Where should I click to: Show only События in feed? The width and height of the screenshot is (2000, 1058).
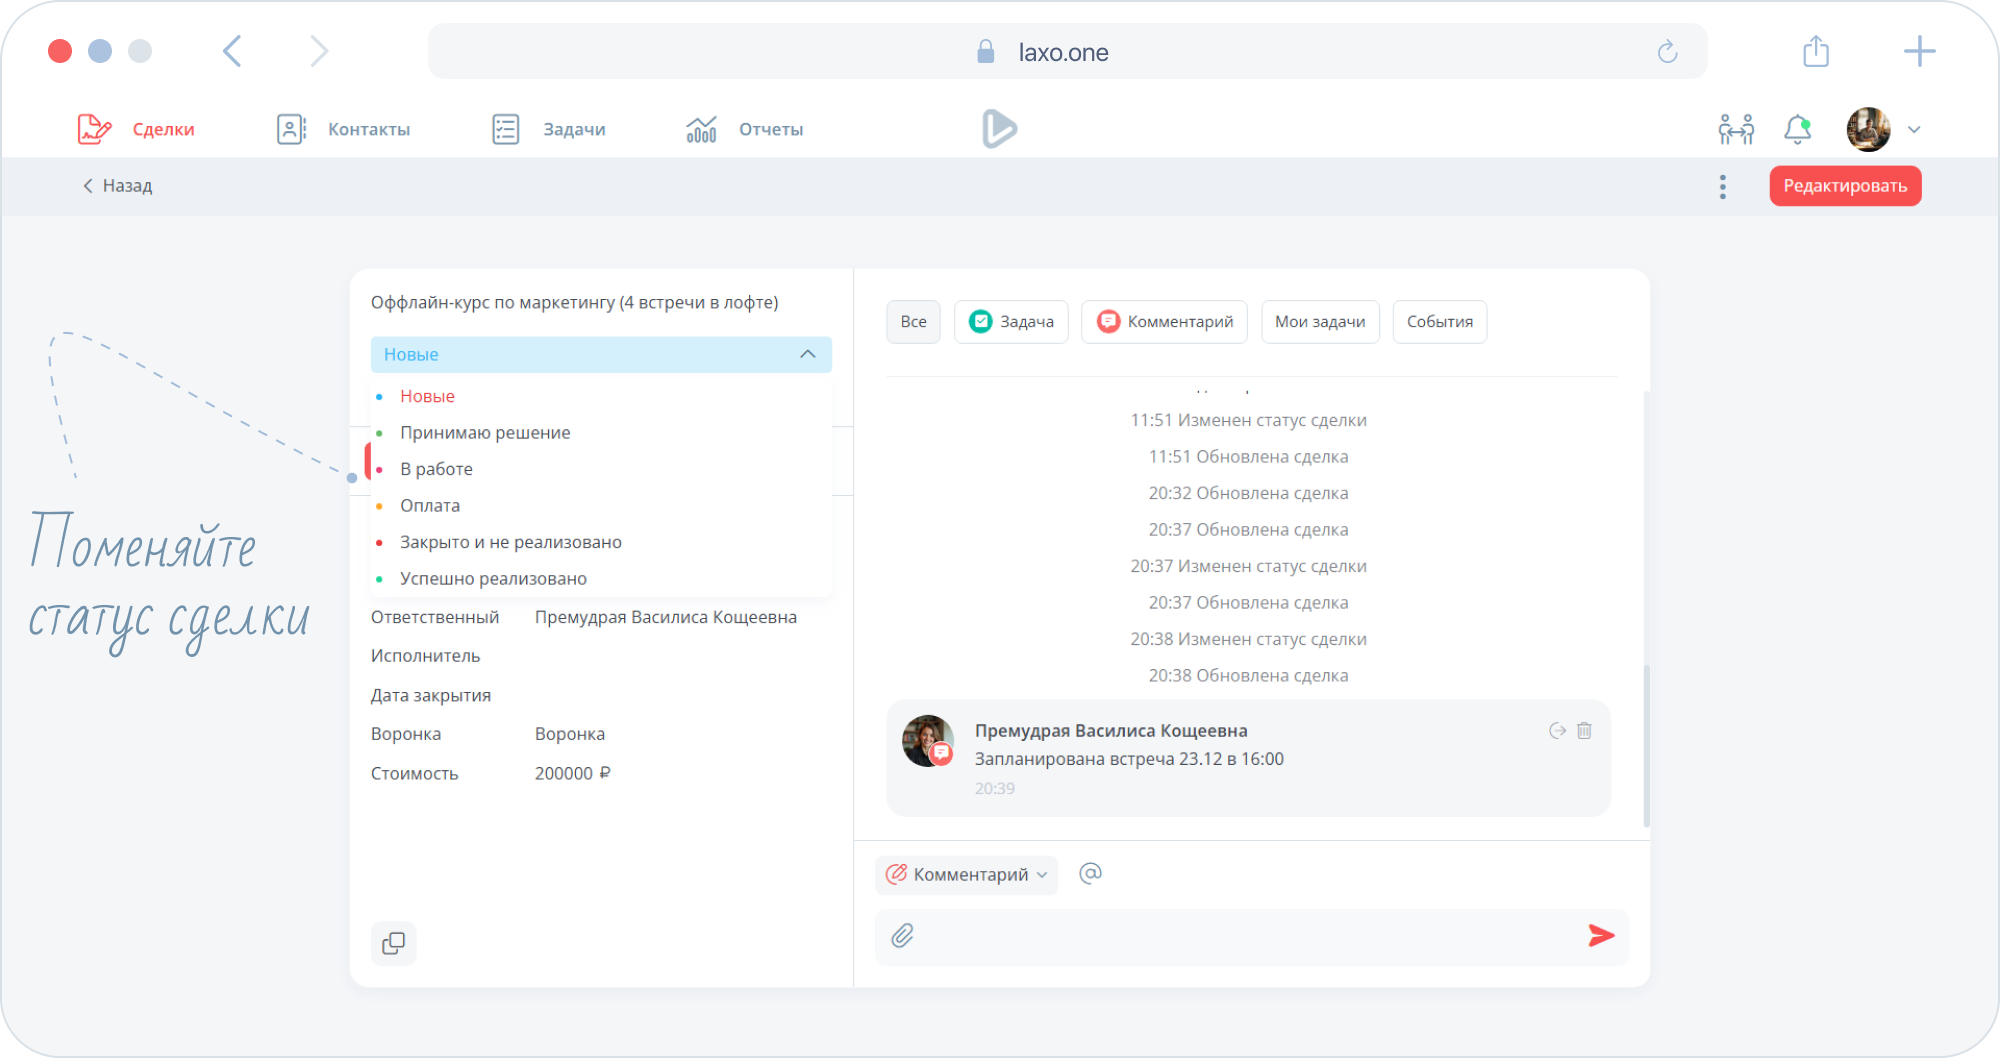tap(1439, 322)
